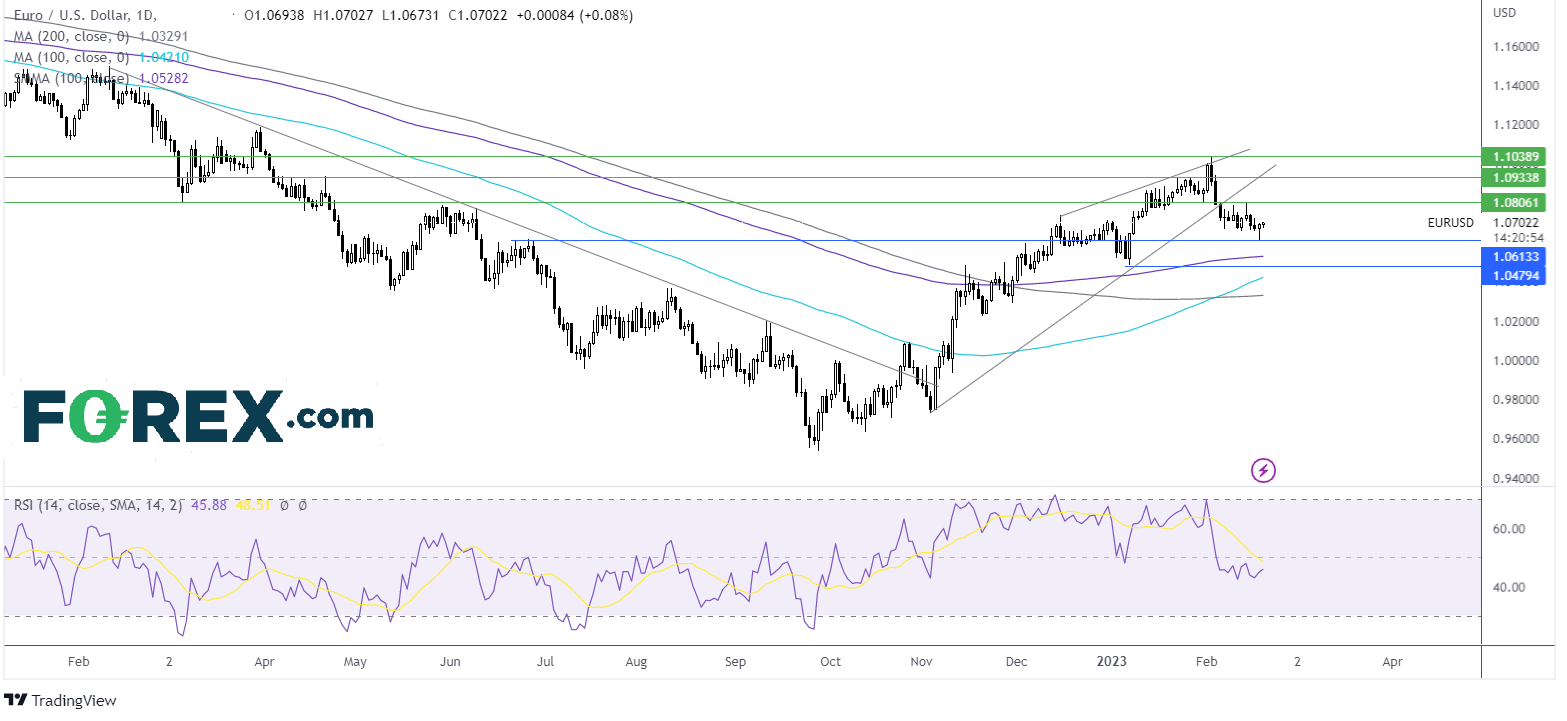This screenshot has width=1567, height=721.
Task: Click the purple lightning bolt event icon
Action: 1264,469
